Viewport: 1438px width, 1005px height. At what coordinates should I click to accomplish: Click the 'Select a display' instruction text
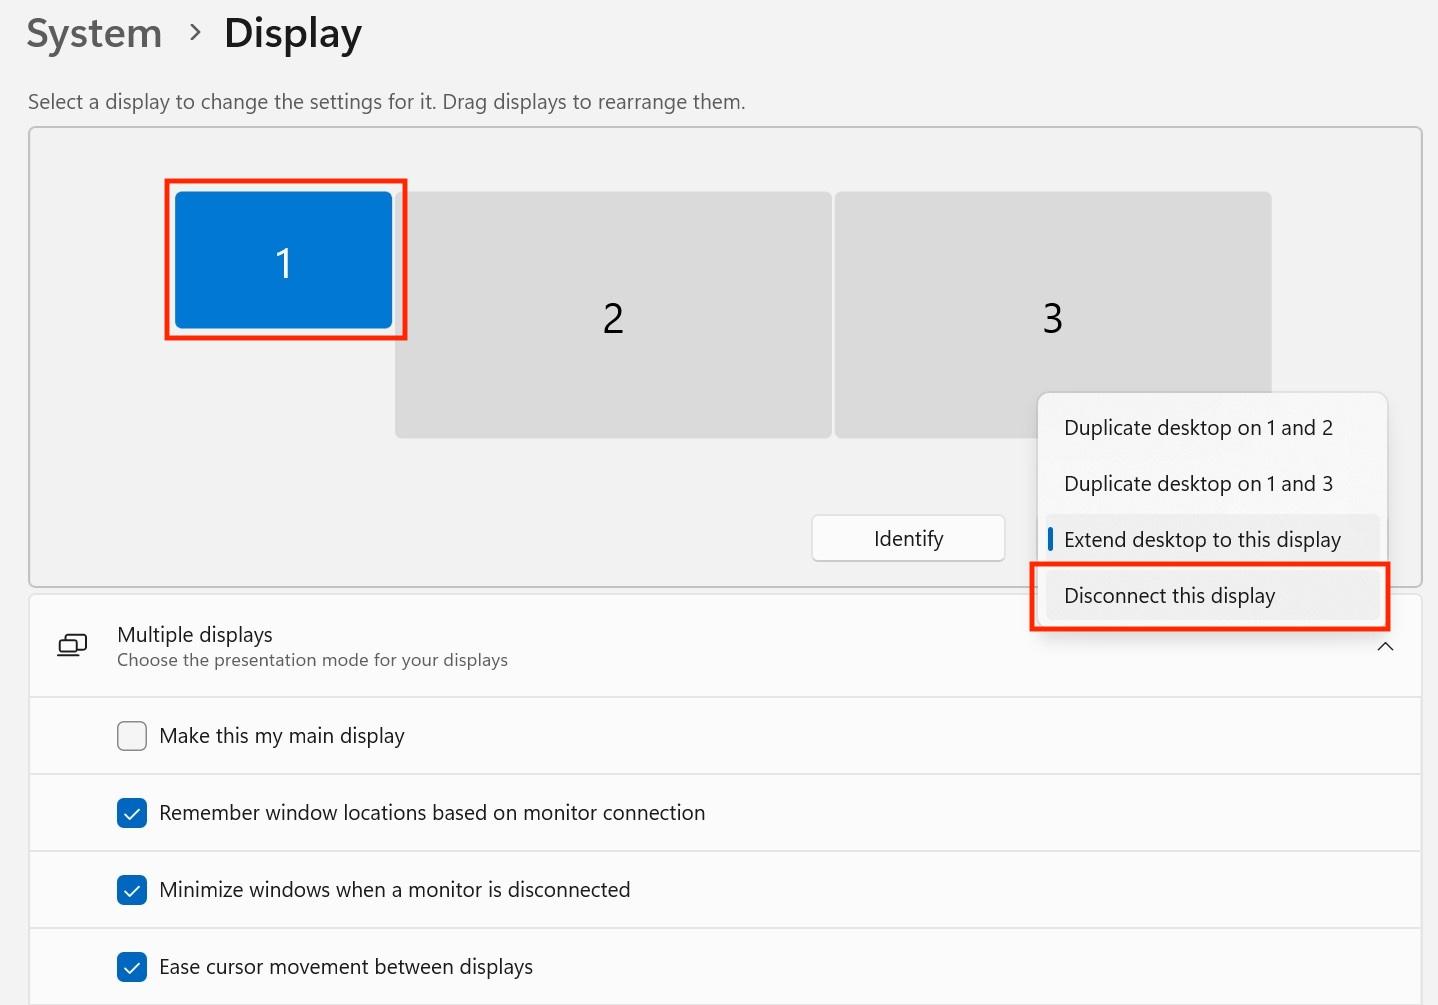pos(386,102)
